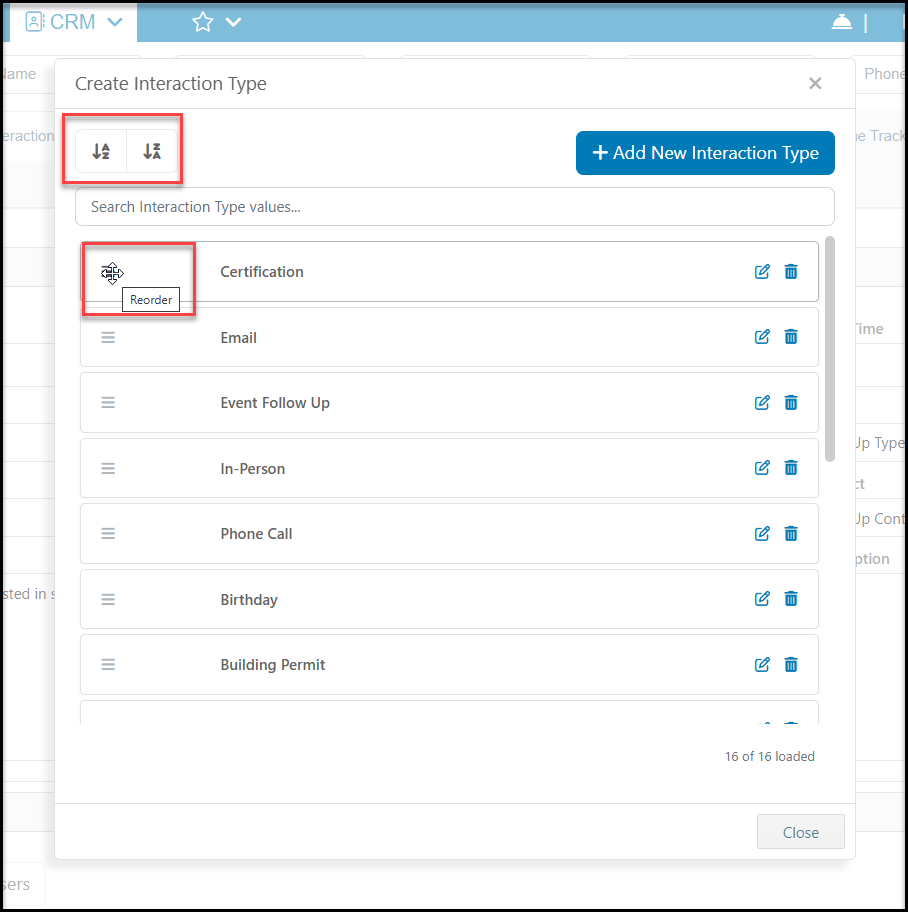This screenshot has width=908, height=912.
Task: Expand the favorites dropdown chevron
Action: (233, 22)
